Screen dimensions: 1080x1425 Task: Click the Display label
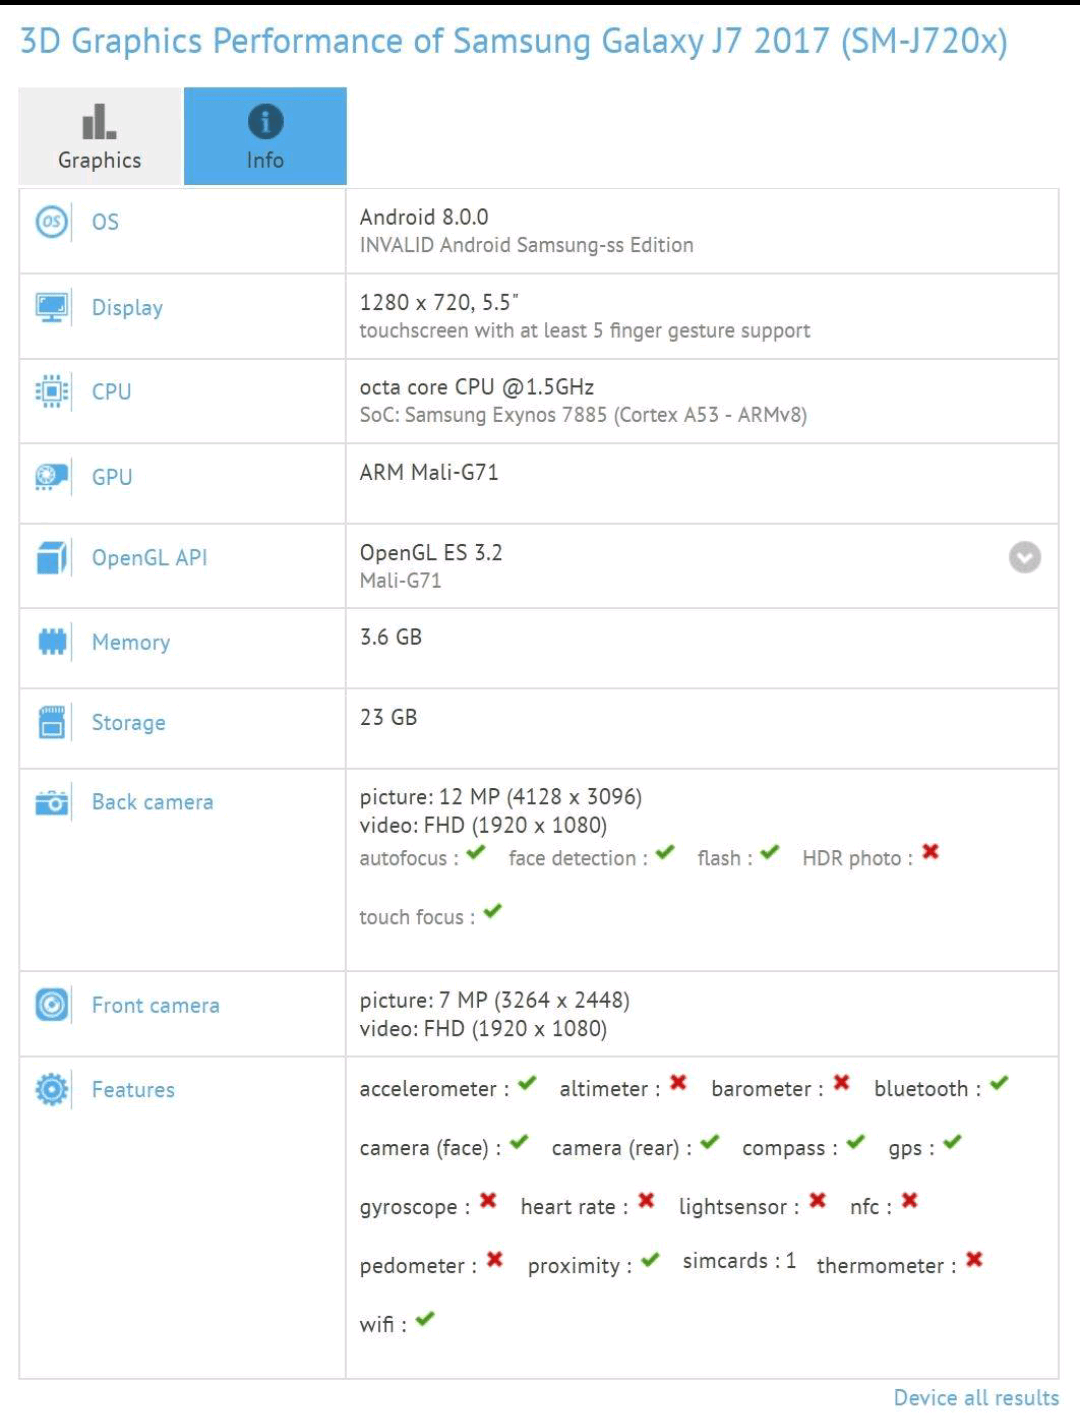click(x=127, y=308)
